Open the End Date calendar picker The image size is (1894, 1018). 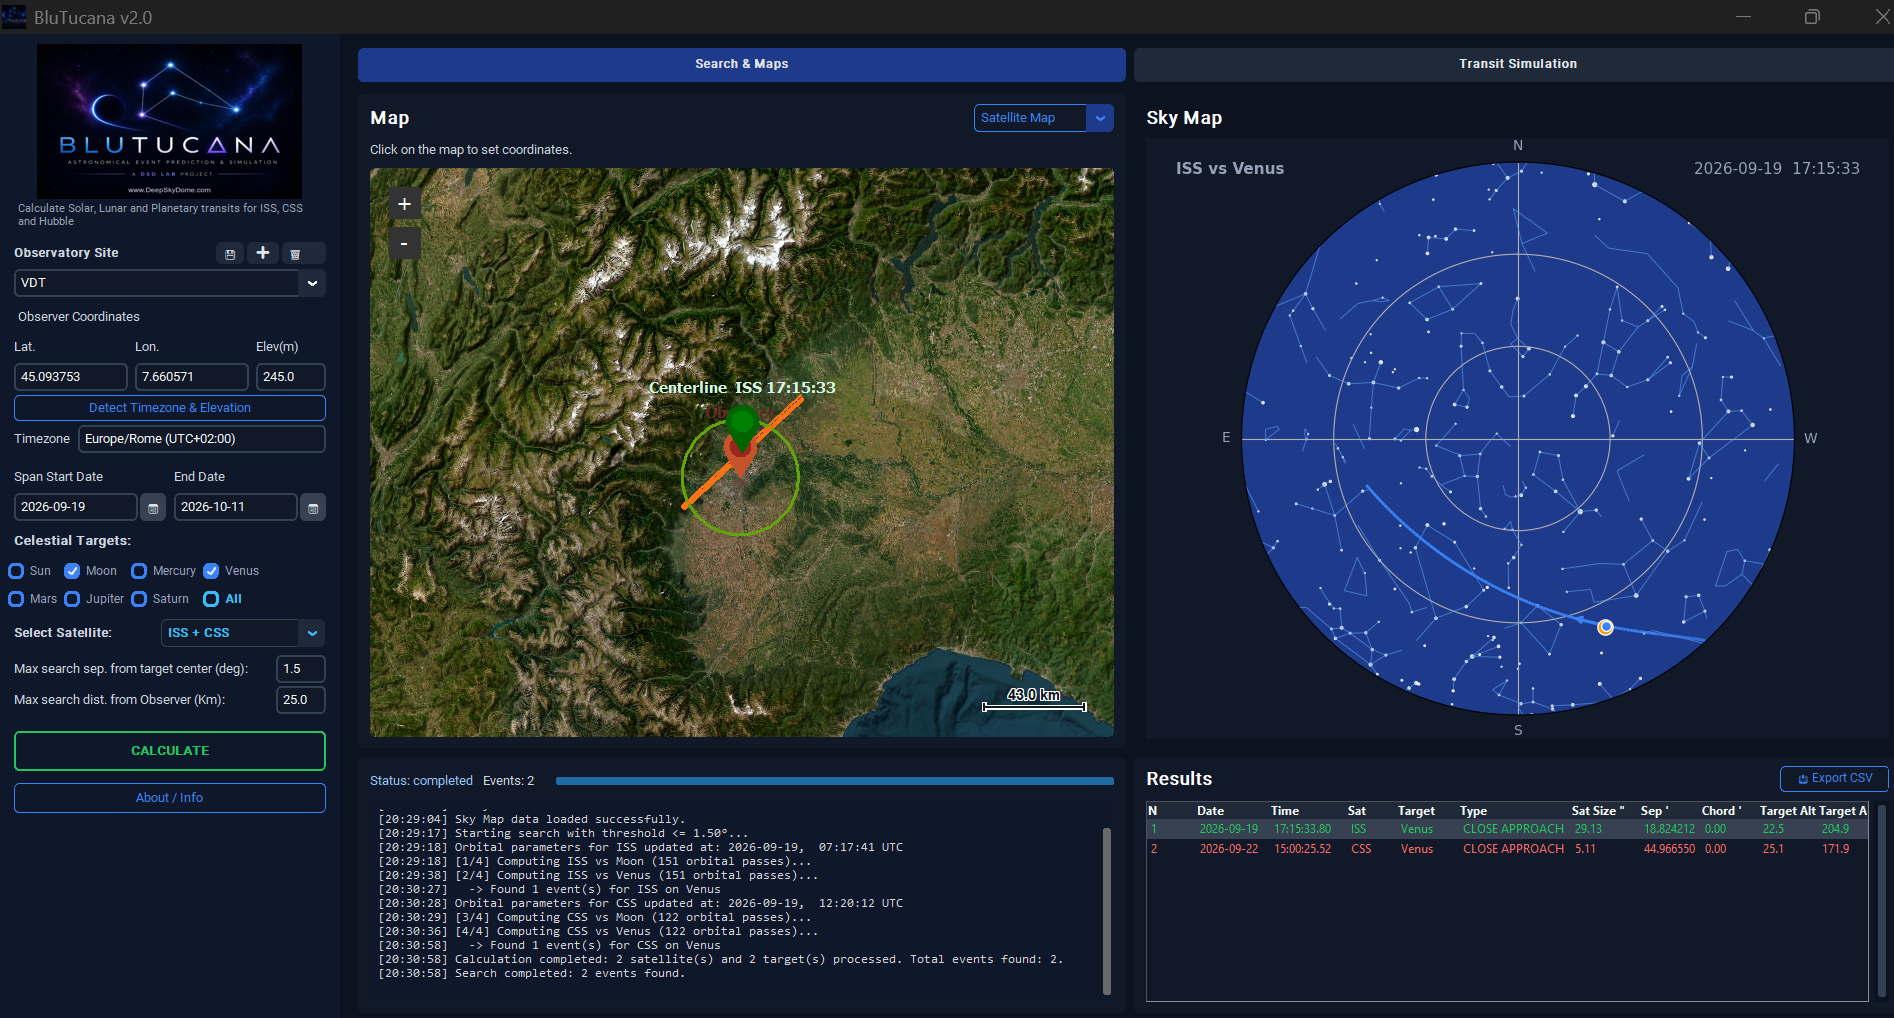tap(313, 508)
